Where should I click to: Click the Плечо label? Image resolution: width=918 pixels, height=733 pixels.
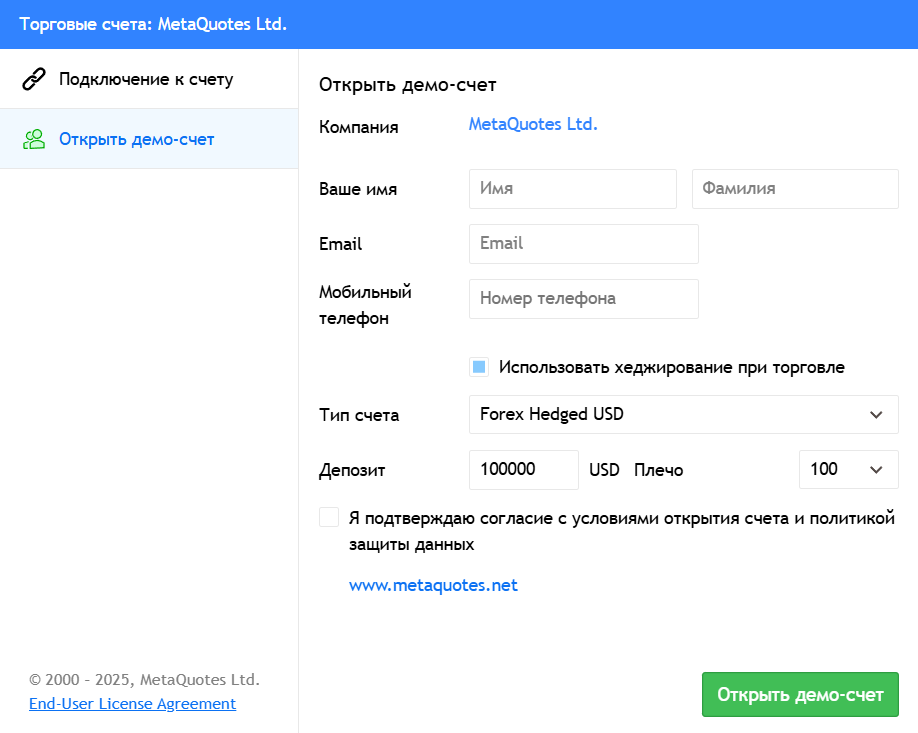point(659,470)
